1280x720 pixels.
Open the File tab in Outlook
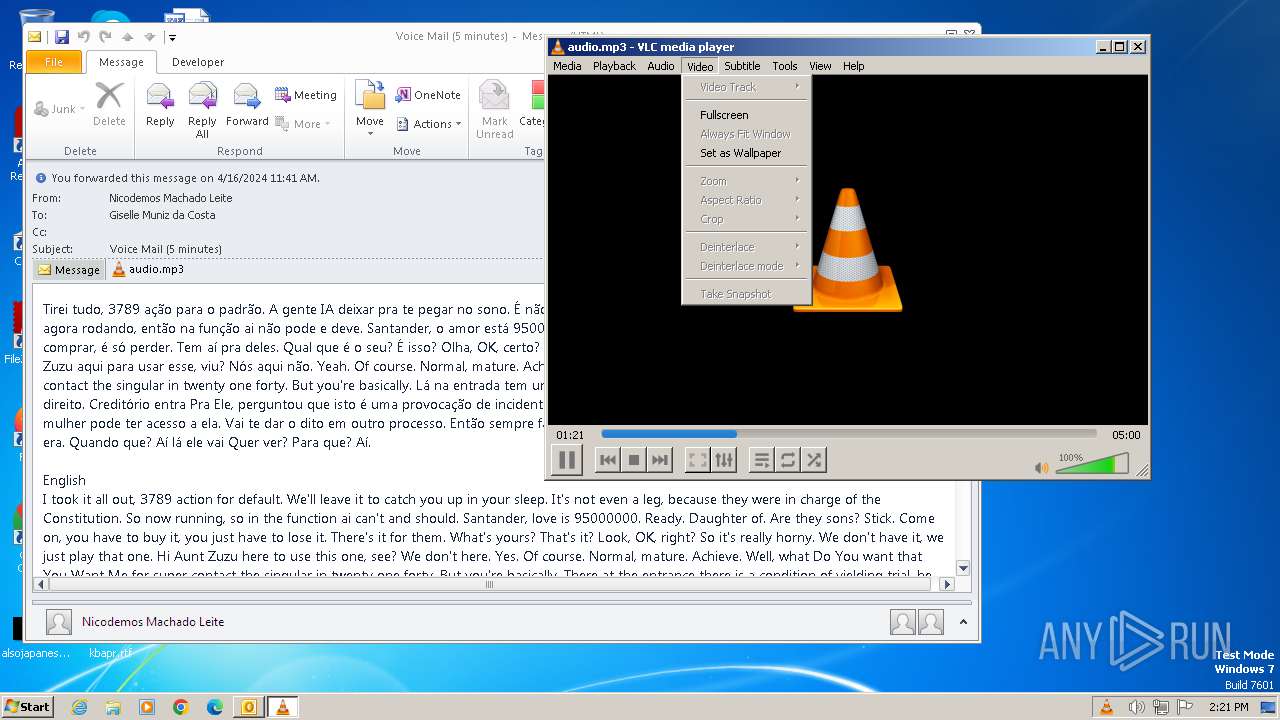54,62
